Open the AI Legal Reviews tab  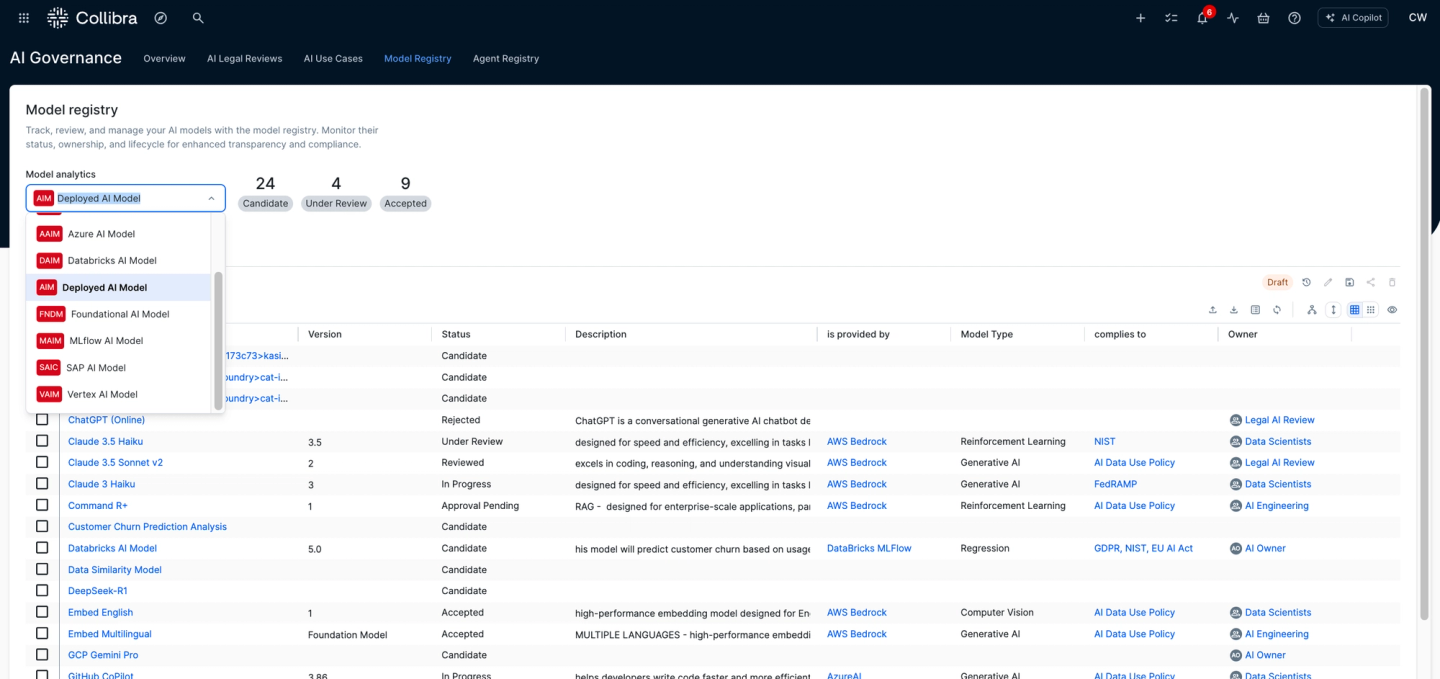(x=244, y=59)
